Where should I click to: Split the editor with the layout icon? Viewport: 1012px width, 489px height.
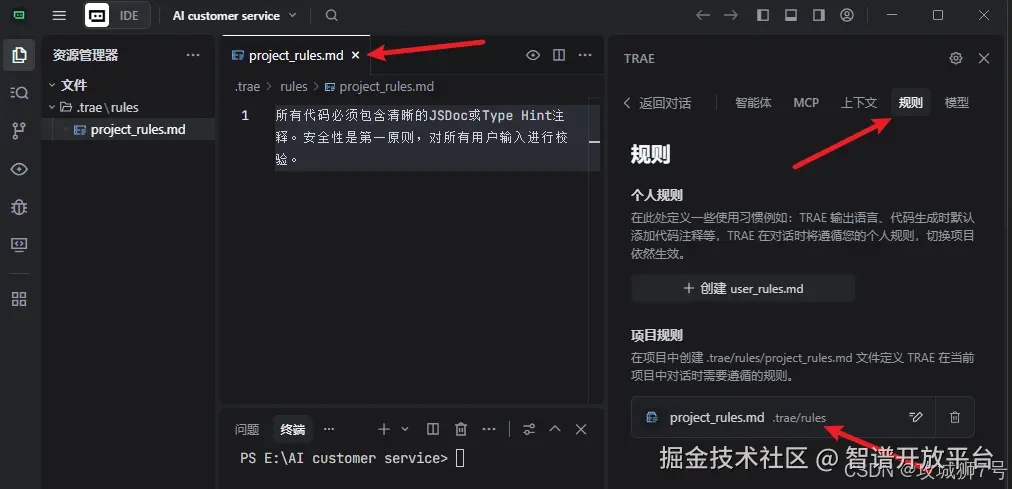pos(559,55)
